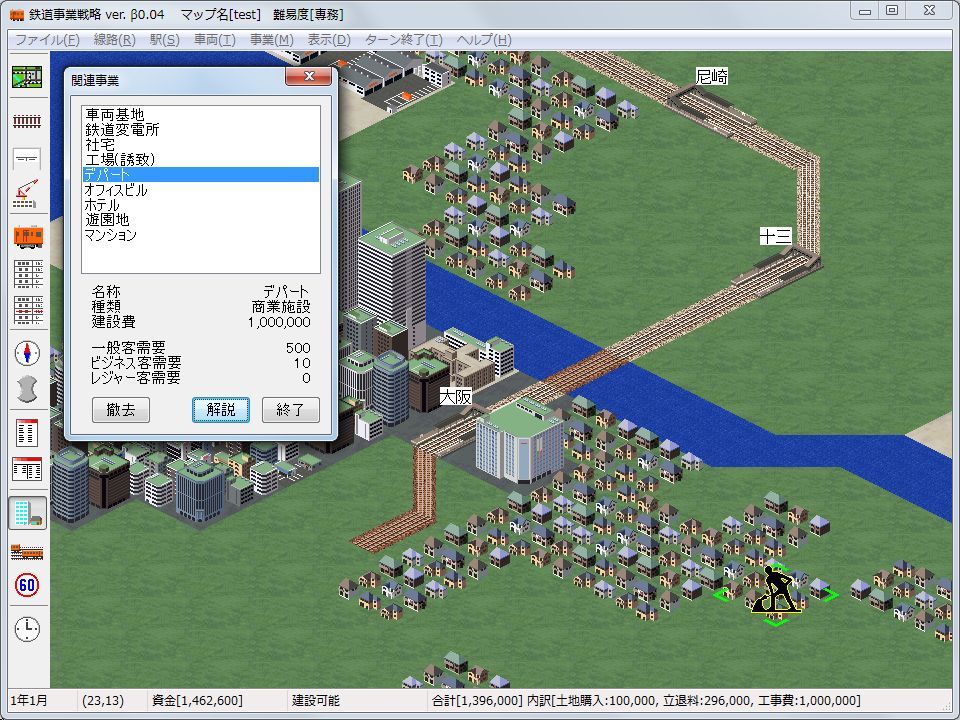
Task: Select オフィスビル in the business list
Action: coord(116,190)
